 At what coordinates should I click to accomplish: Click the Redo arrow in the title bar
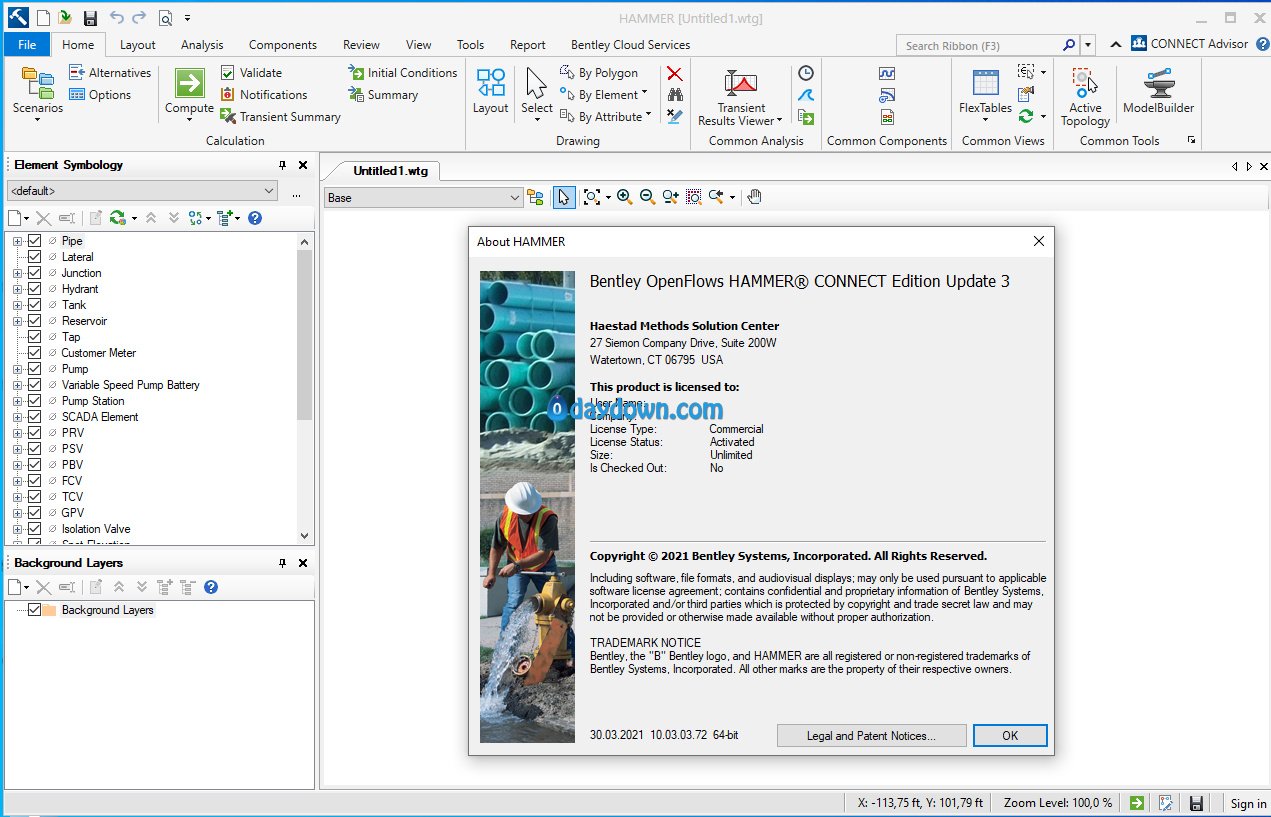click(x=138, y=18)
